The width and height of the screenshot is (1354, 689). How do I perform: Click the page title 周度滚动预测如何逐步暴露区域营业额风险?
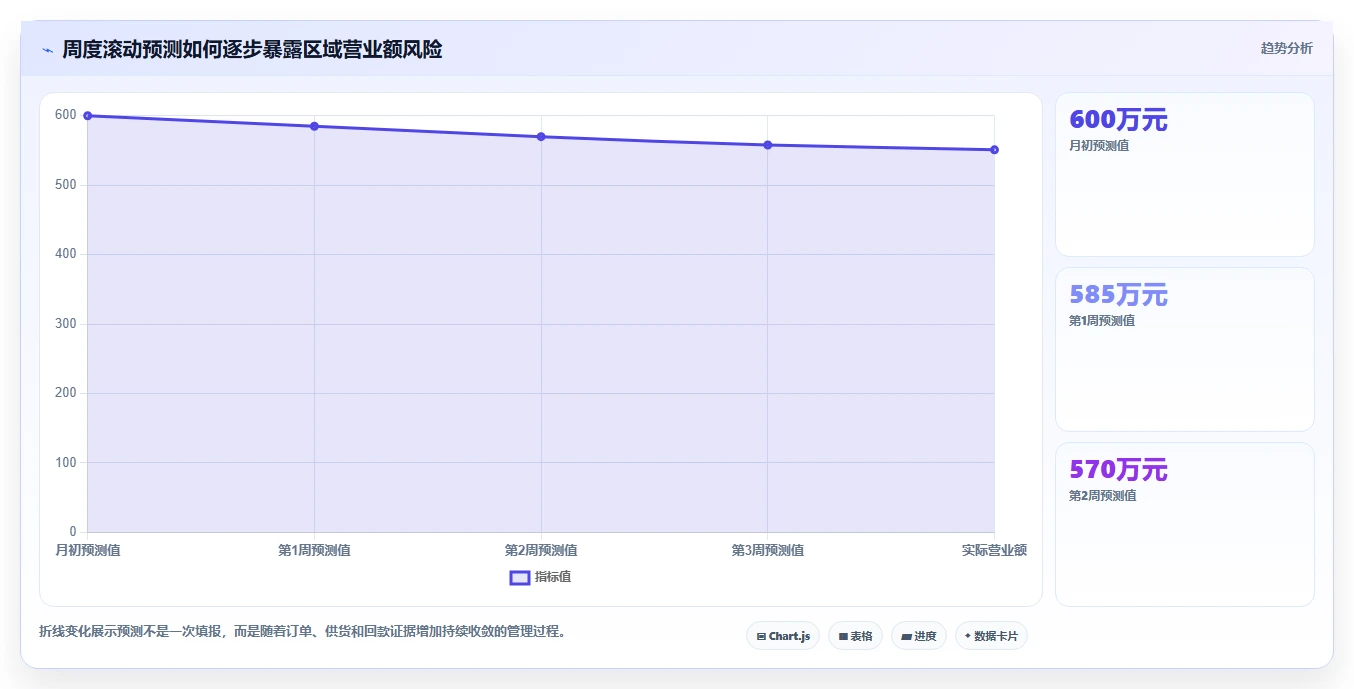pos(252,49)
